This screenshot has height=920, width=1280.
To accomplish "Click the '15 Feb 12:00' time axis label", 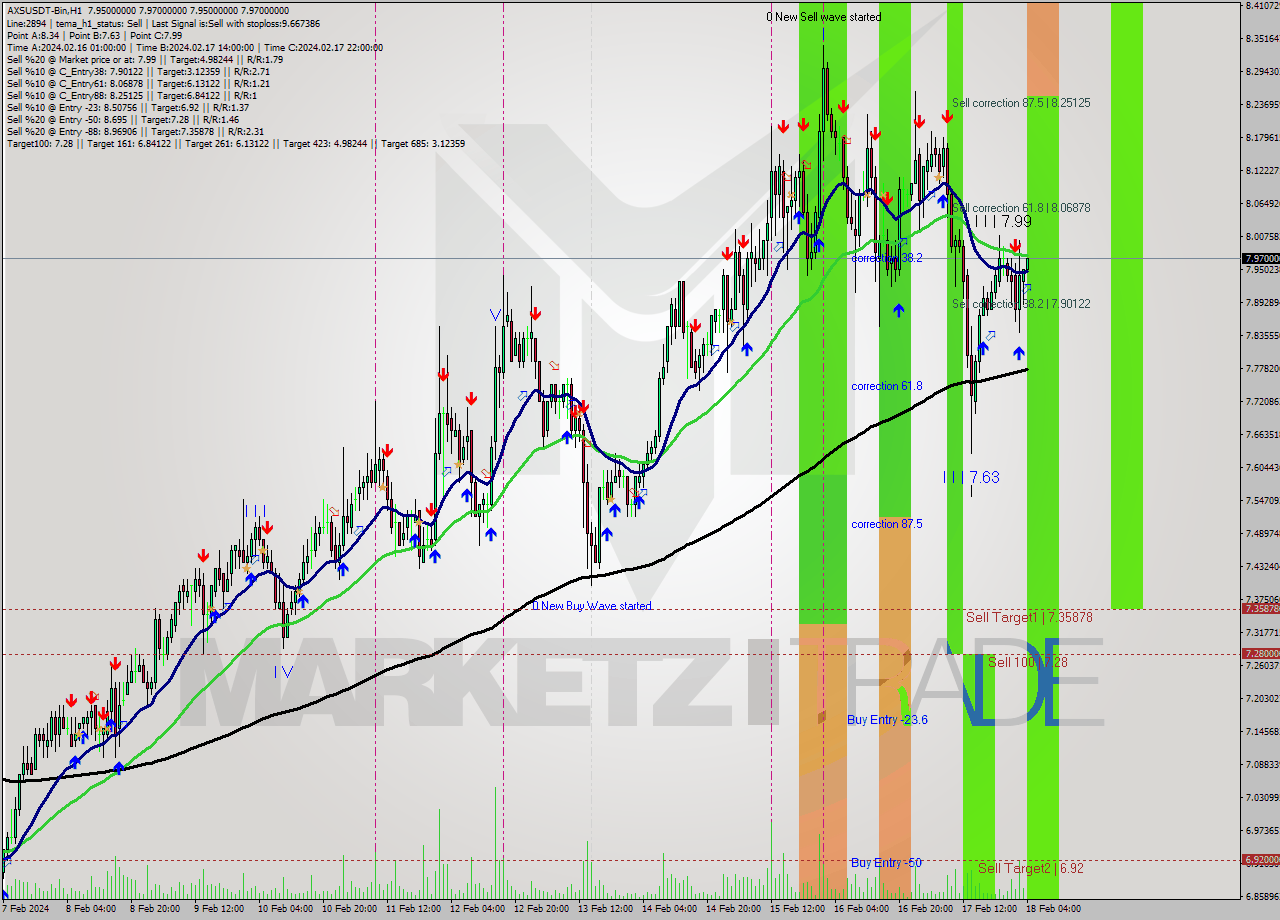I will point(795,909).
